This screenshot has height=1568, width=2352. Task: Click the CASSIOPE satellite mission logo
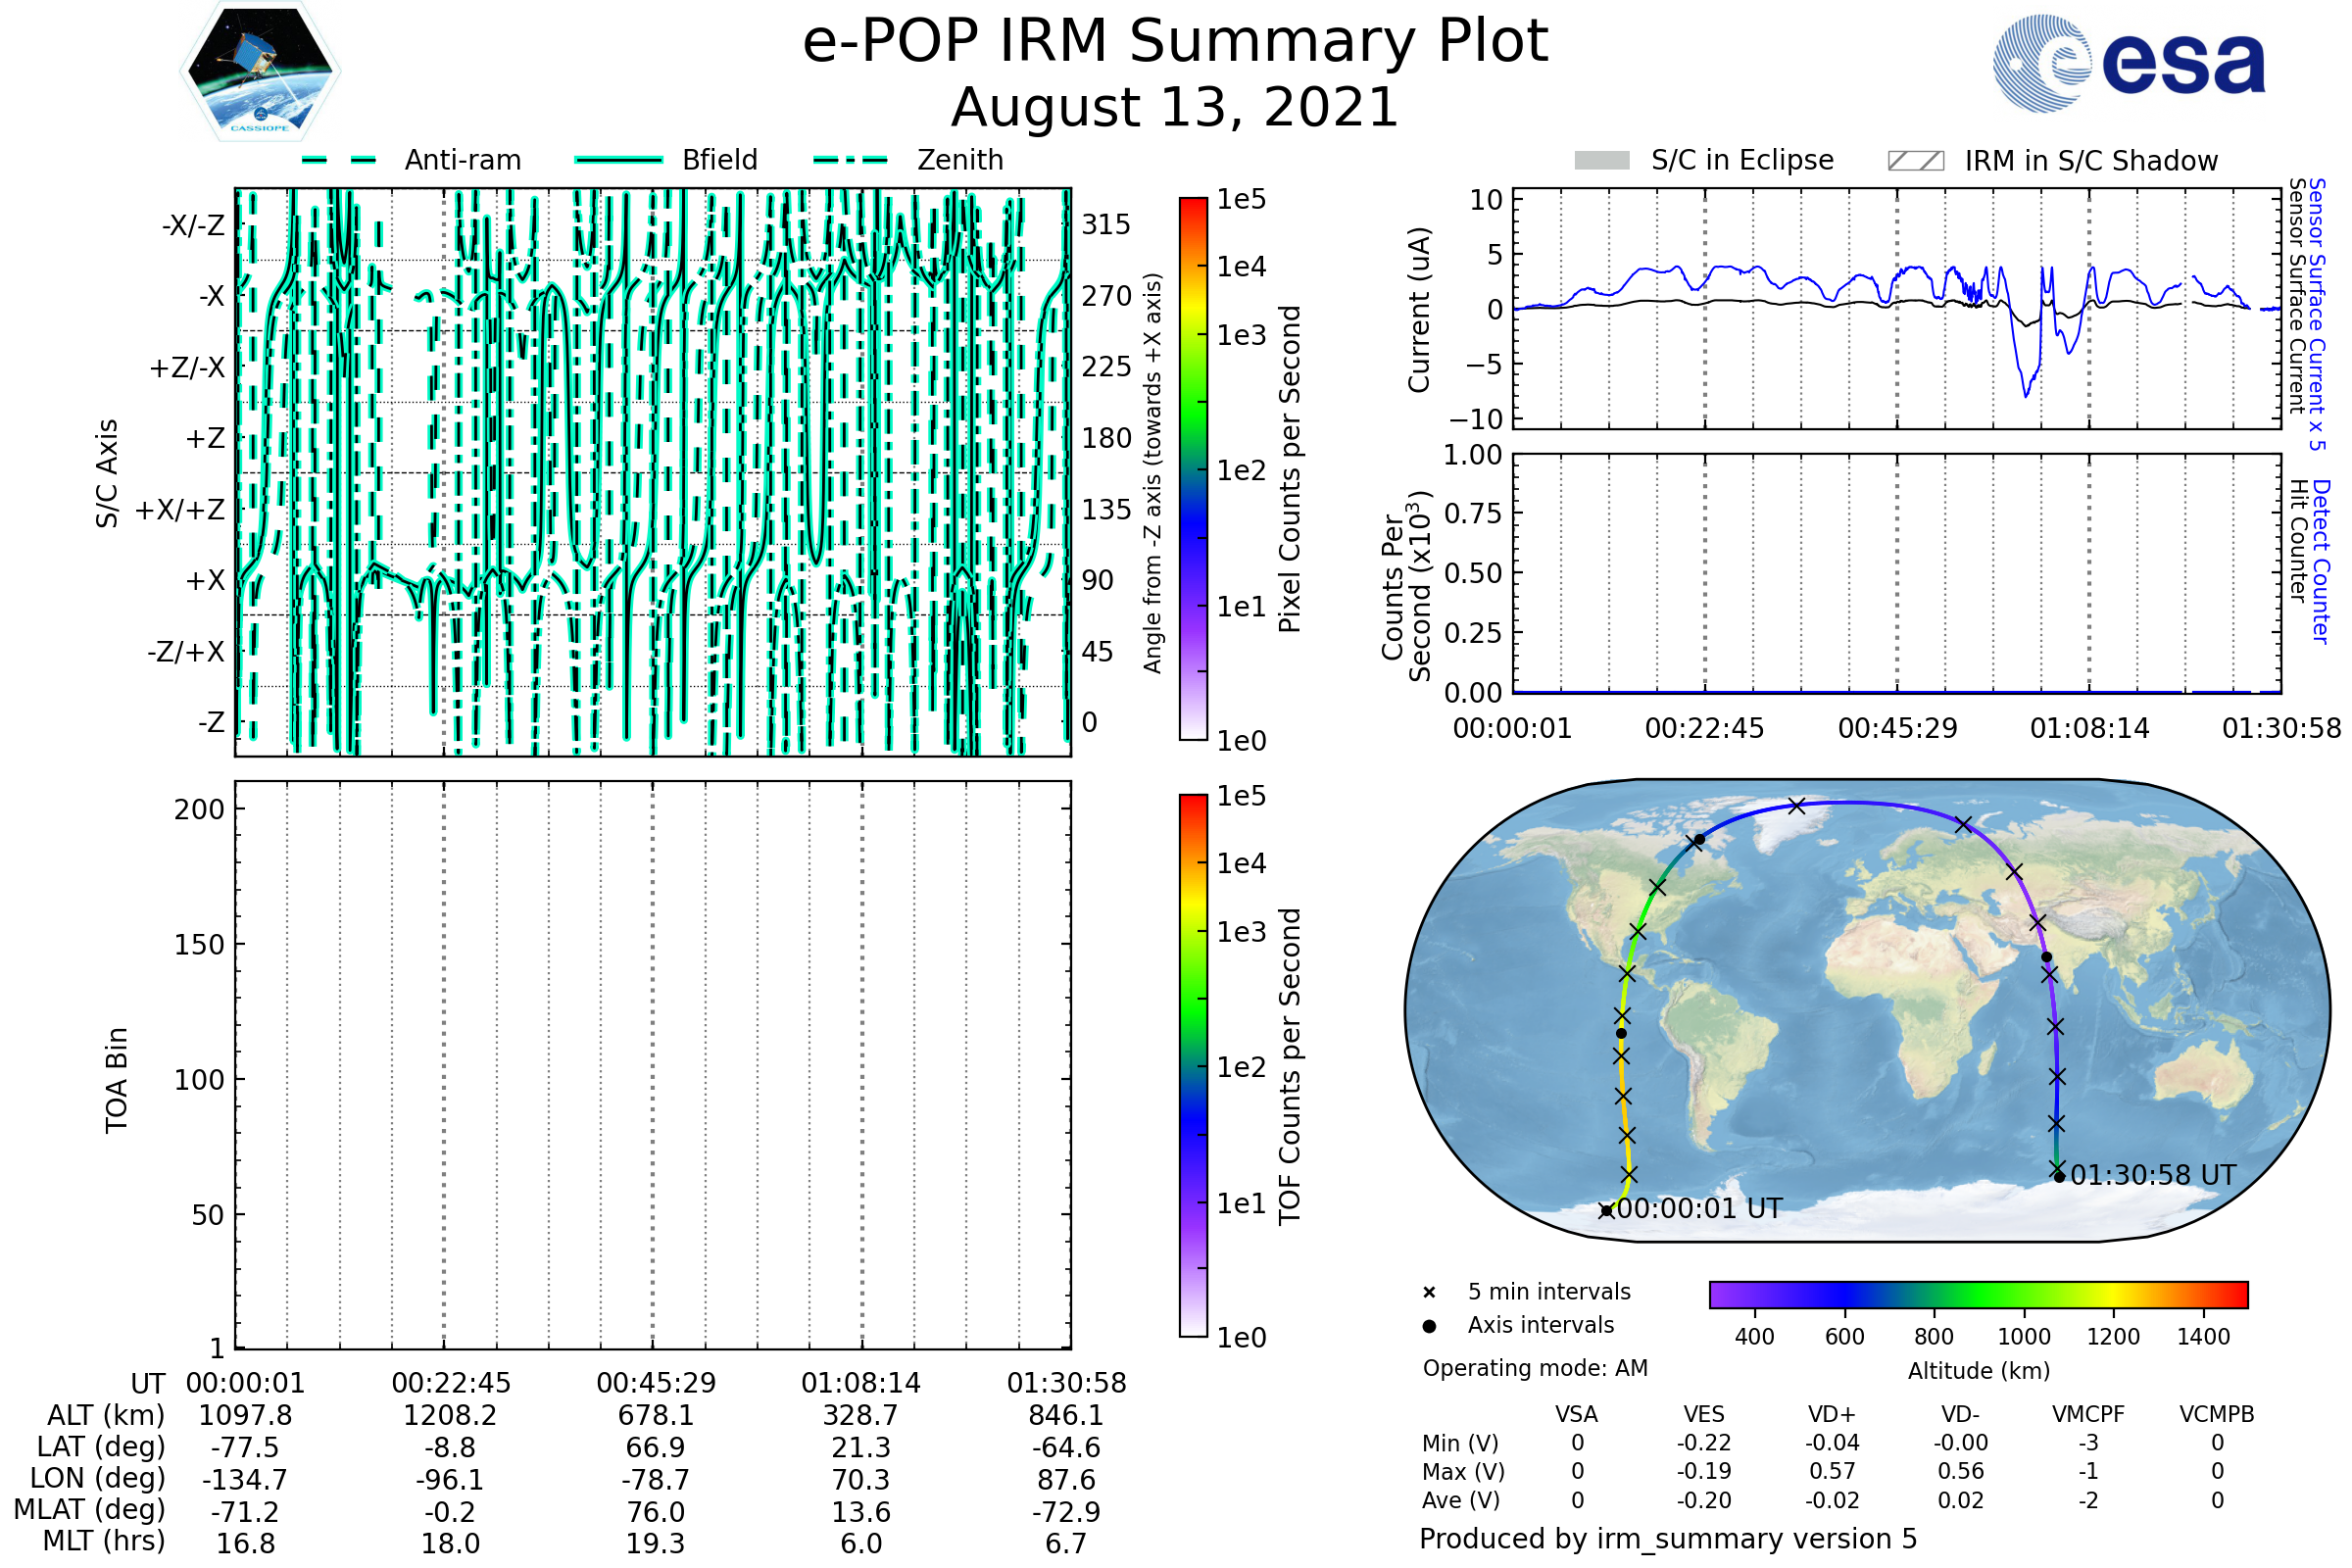[260, 70]
